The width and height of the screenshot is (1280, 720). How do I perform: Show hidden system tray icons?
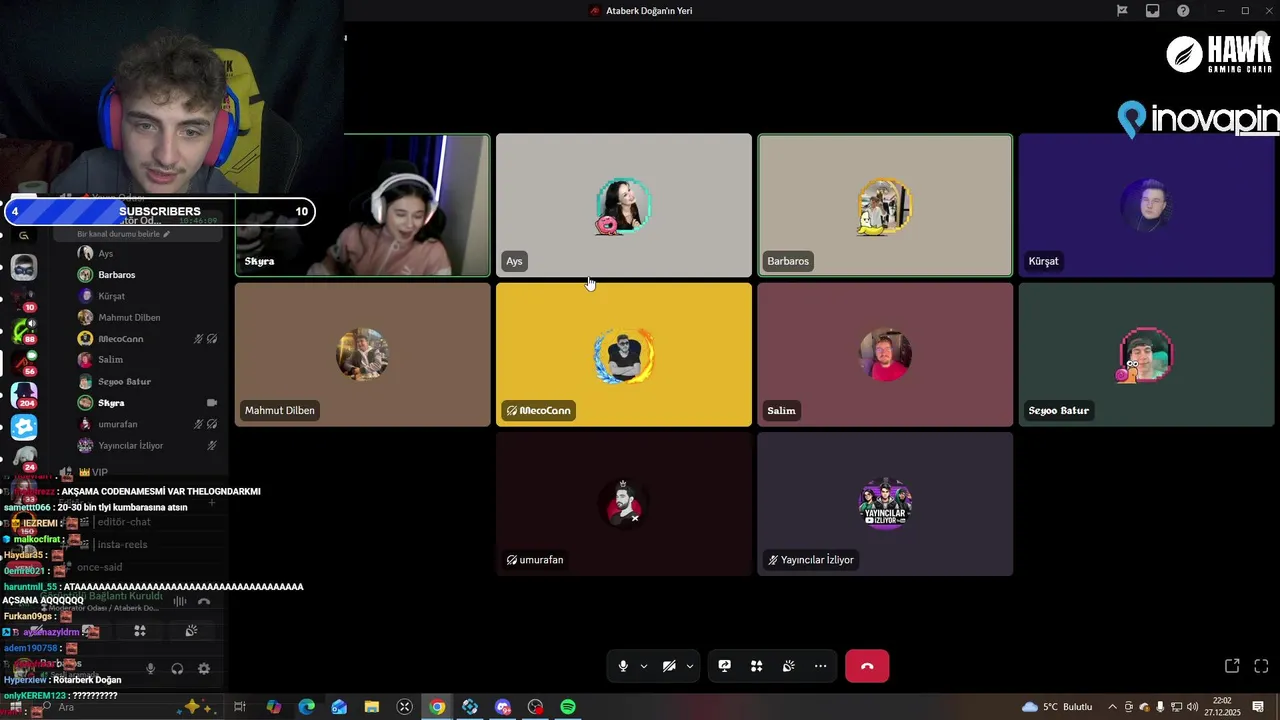pyautogui.click(x=1112, y=707)
